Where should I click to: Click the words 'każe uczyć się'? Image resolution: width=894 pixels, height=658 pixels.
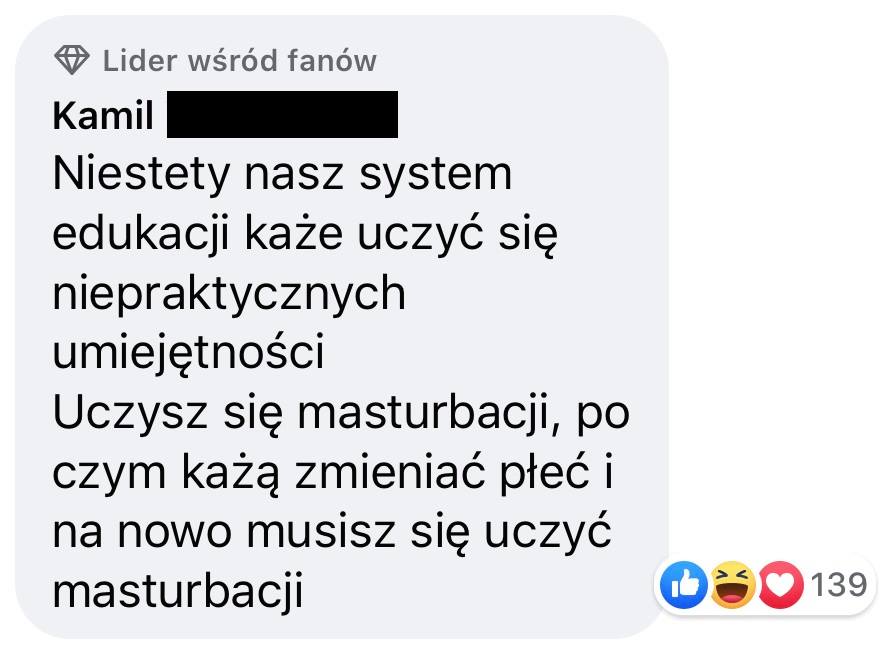point(401,234)
